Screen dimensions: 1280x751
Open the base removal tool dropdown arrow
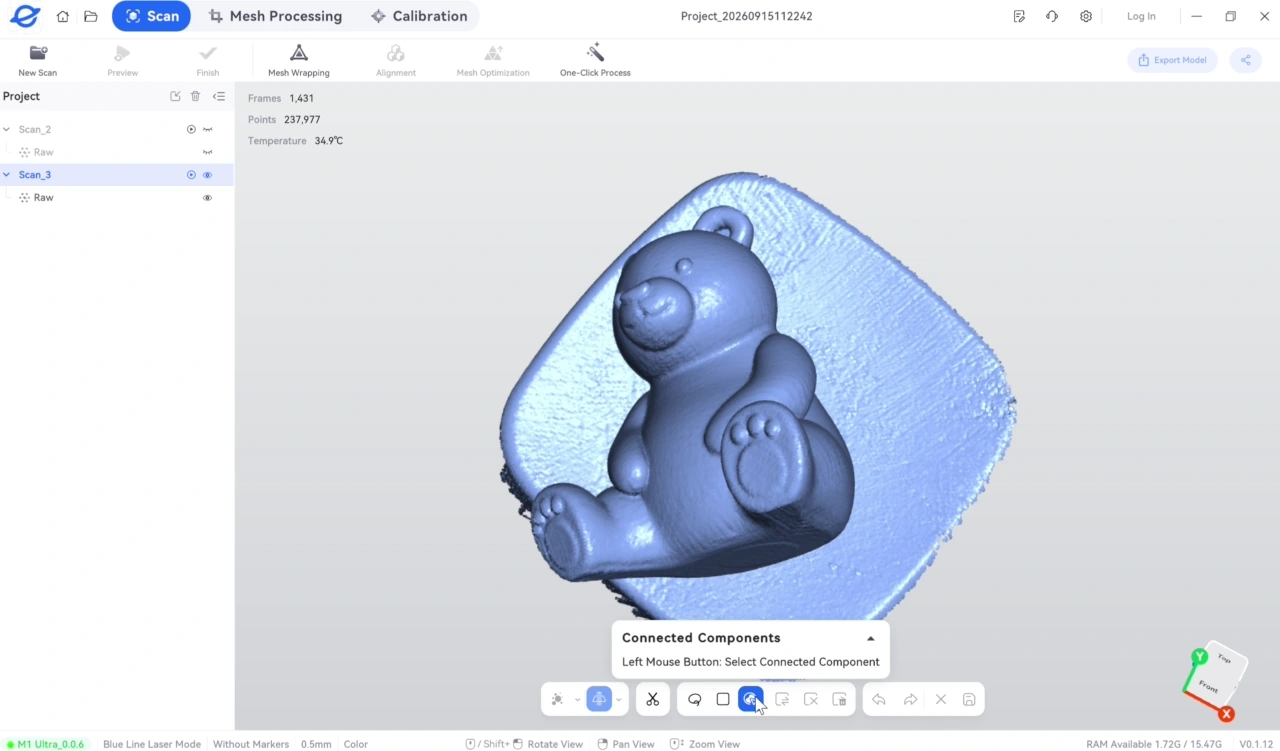[x=619, y=699]
